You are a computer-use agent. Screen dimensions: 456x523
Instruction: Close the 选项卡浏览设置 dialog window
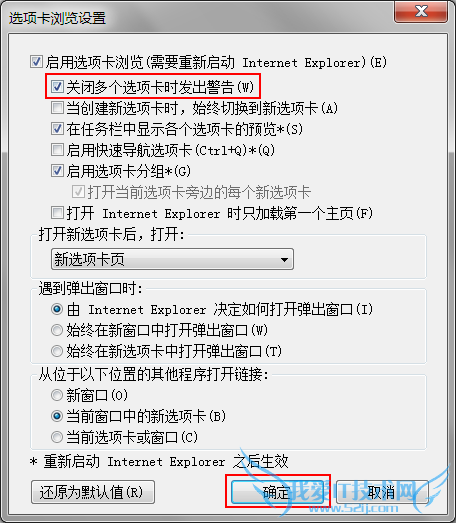(421, 12)
